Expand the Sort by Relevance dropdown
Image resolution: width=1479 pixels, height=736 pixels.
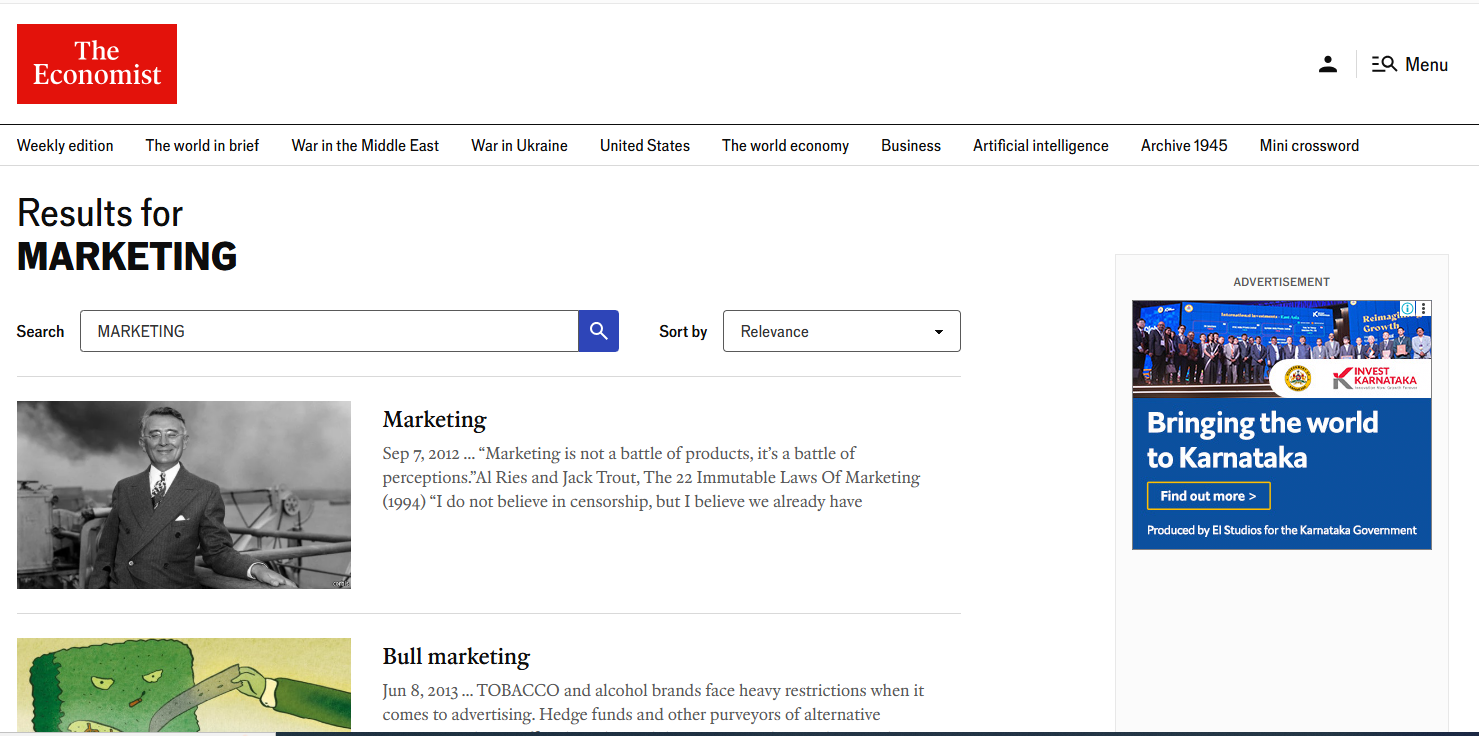pos(841,331)
